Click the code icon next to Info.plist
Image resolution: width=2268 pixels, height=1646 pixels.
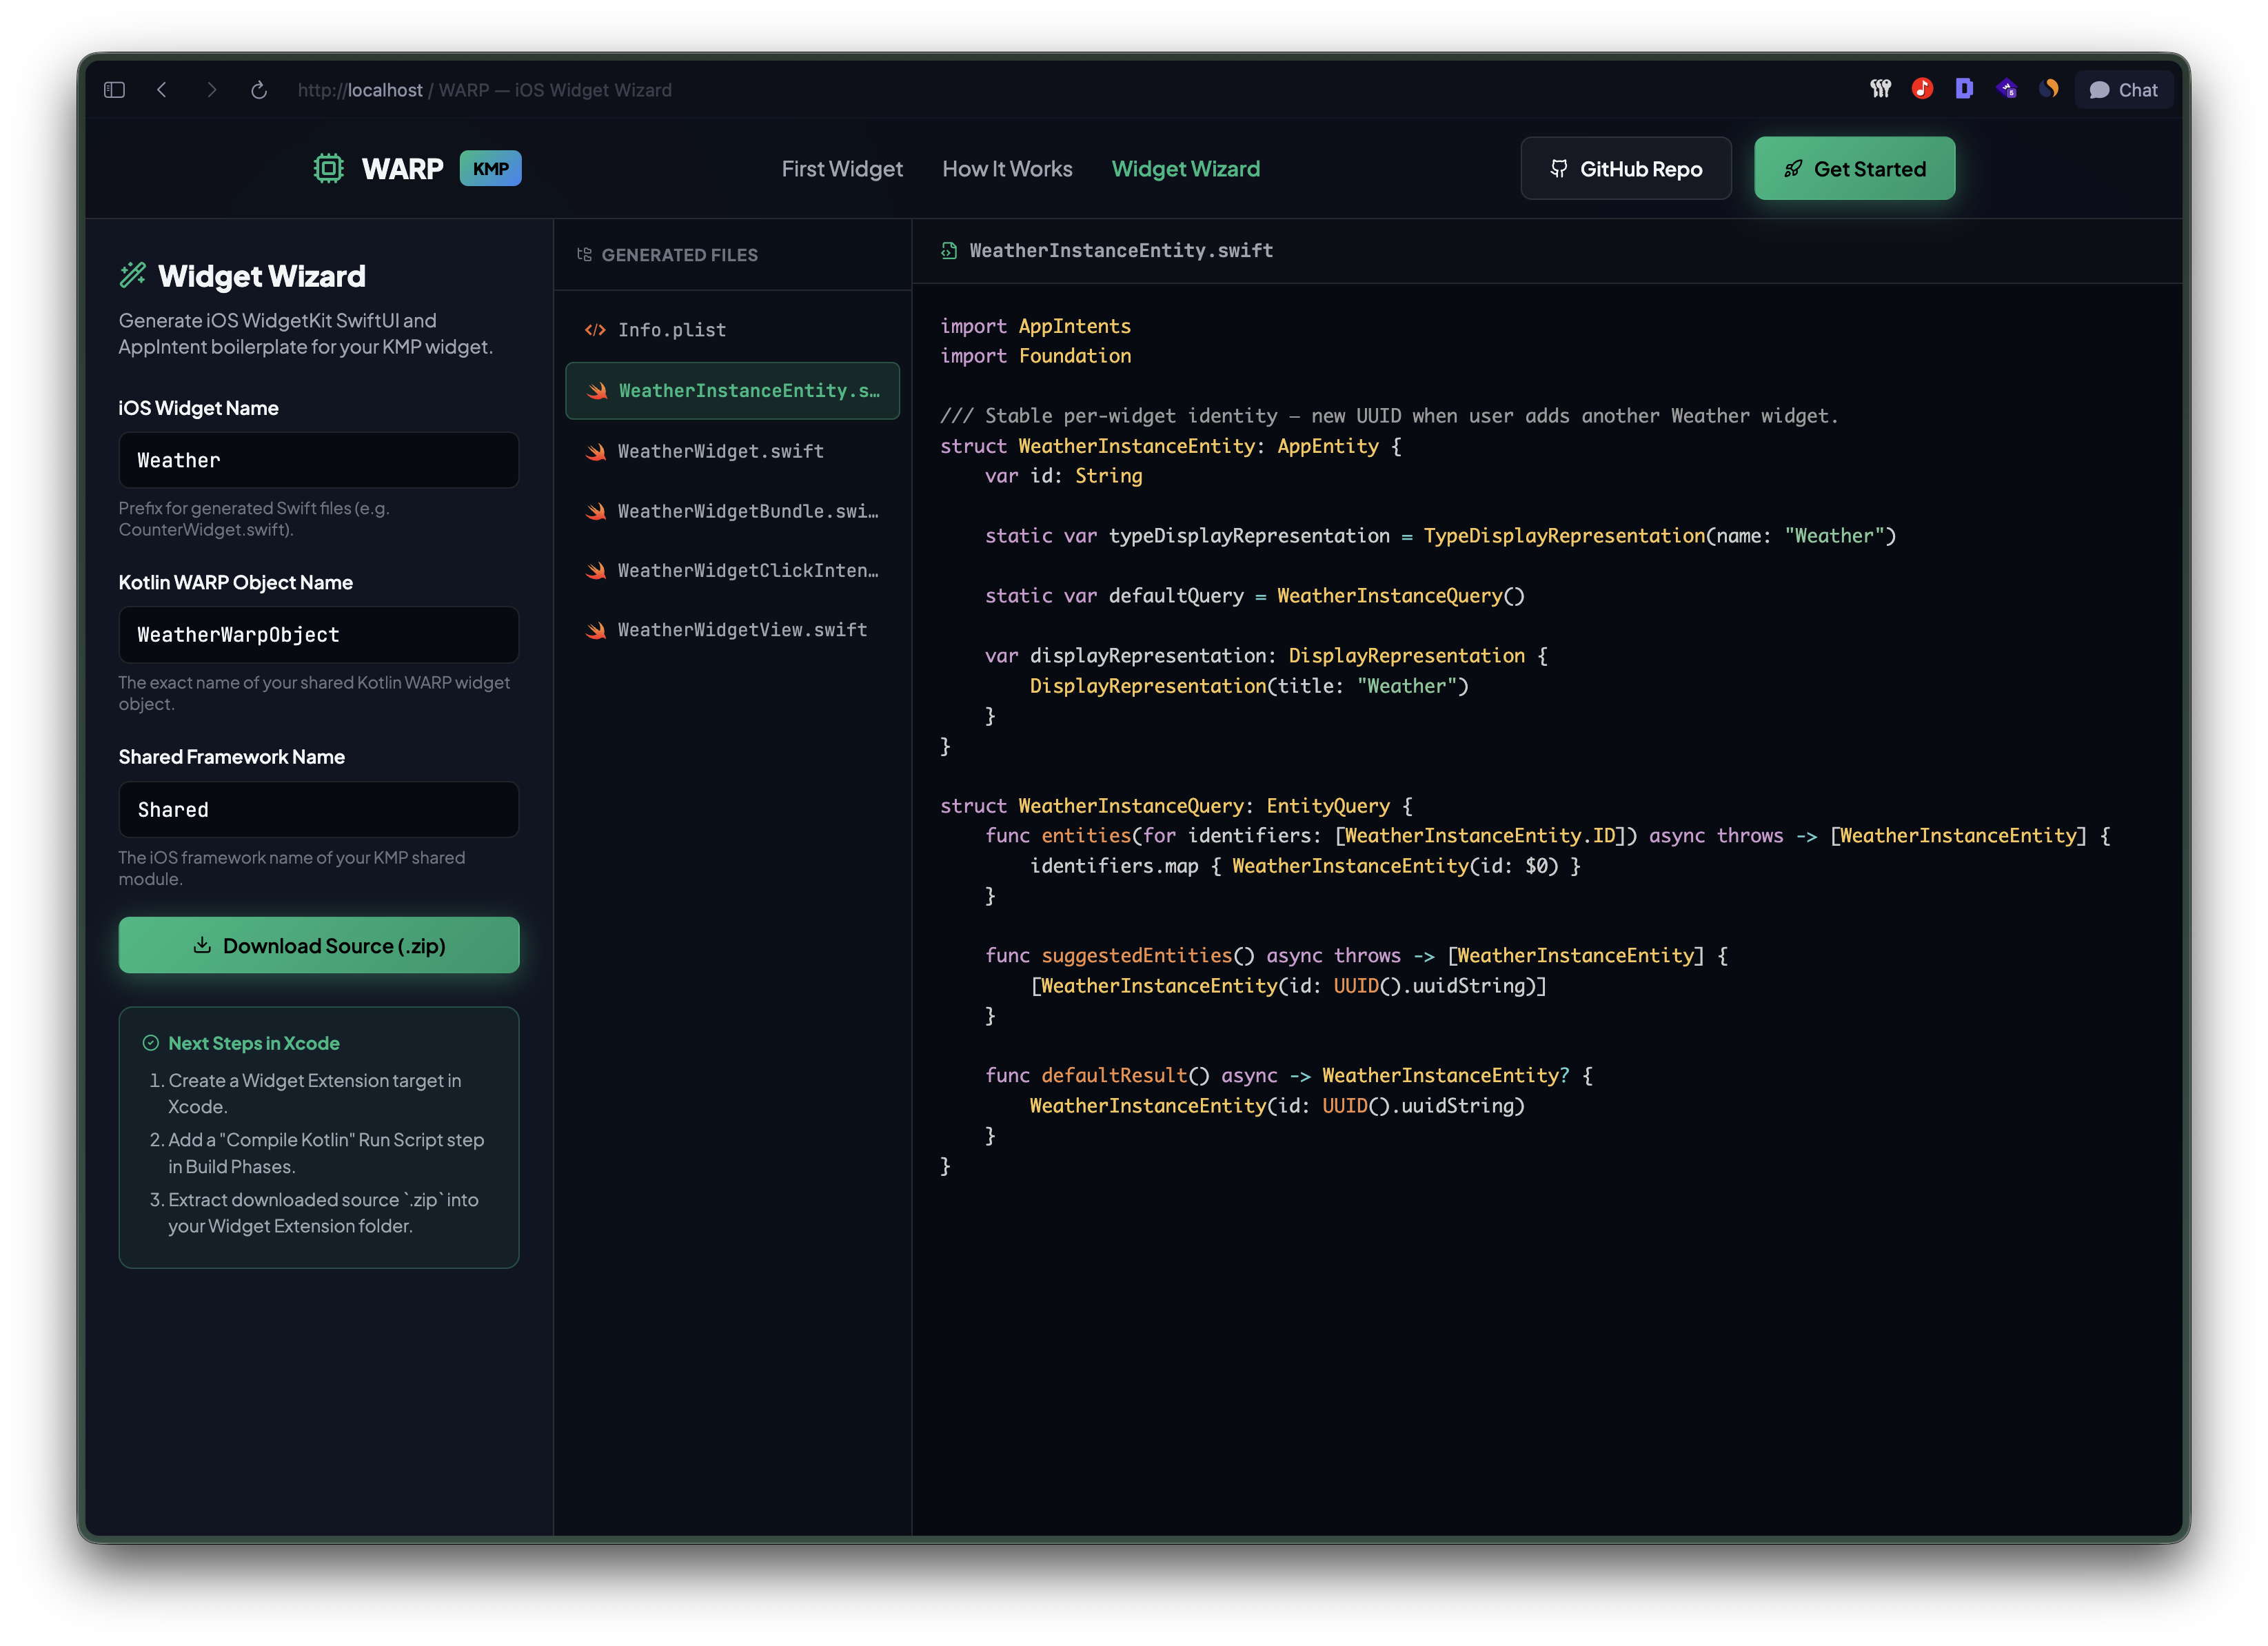click(595, 330)
